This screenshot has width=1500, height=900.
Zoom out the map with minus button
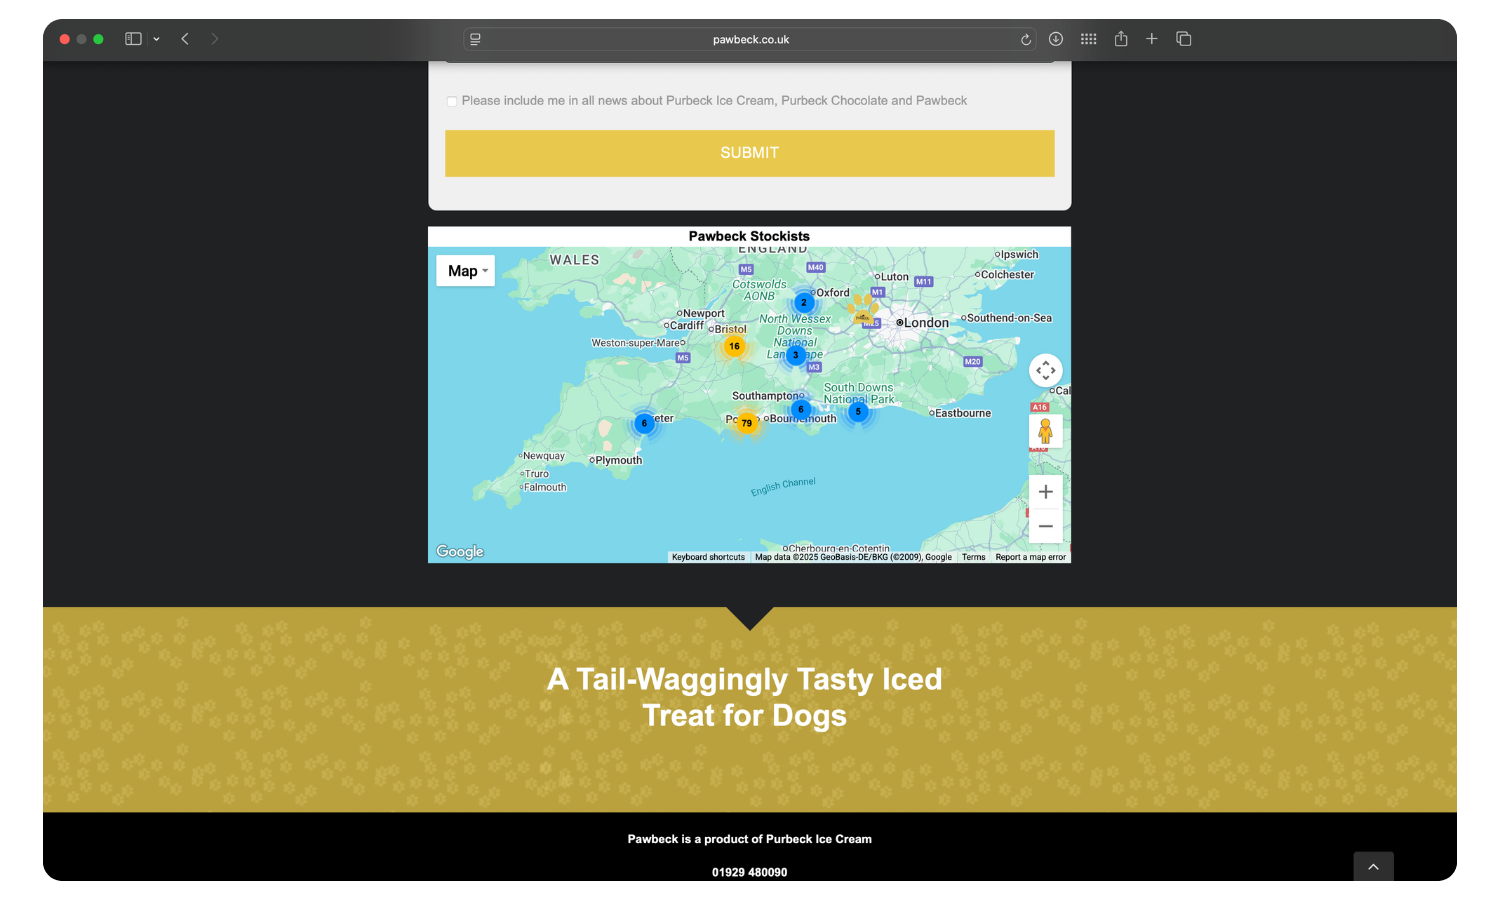(x=1046, y=526)
